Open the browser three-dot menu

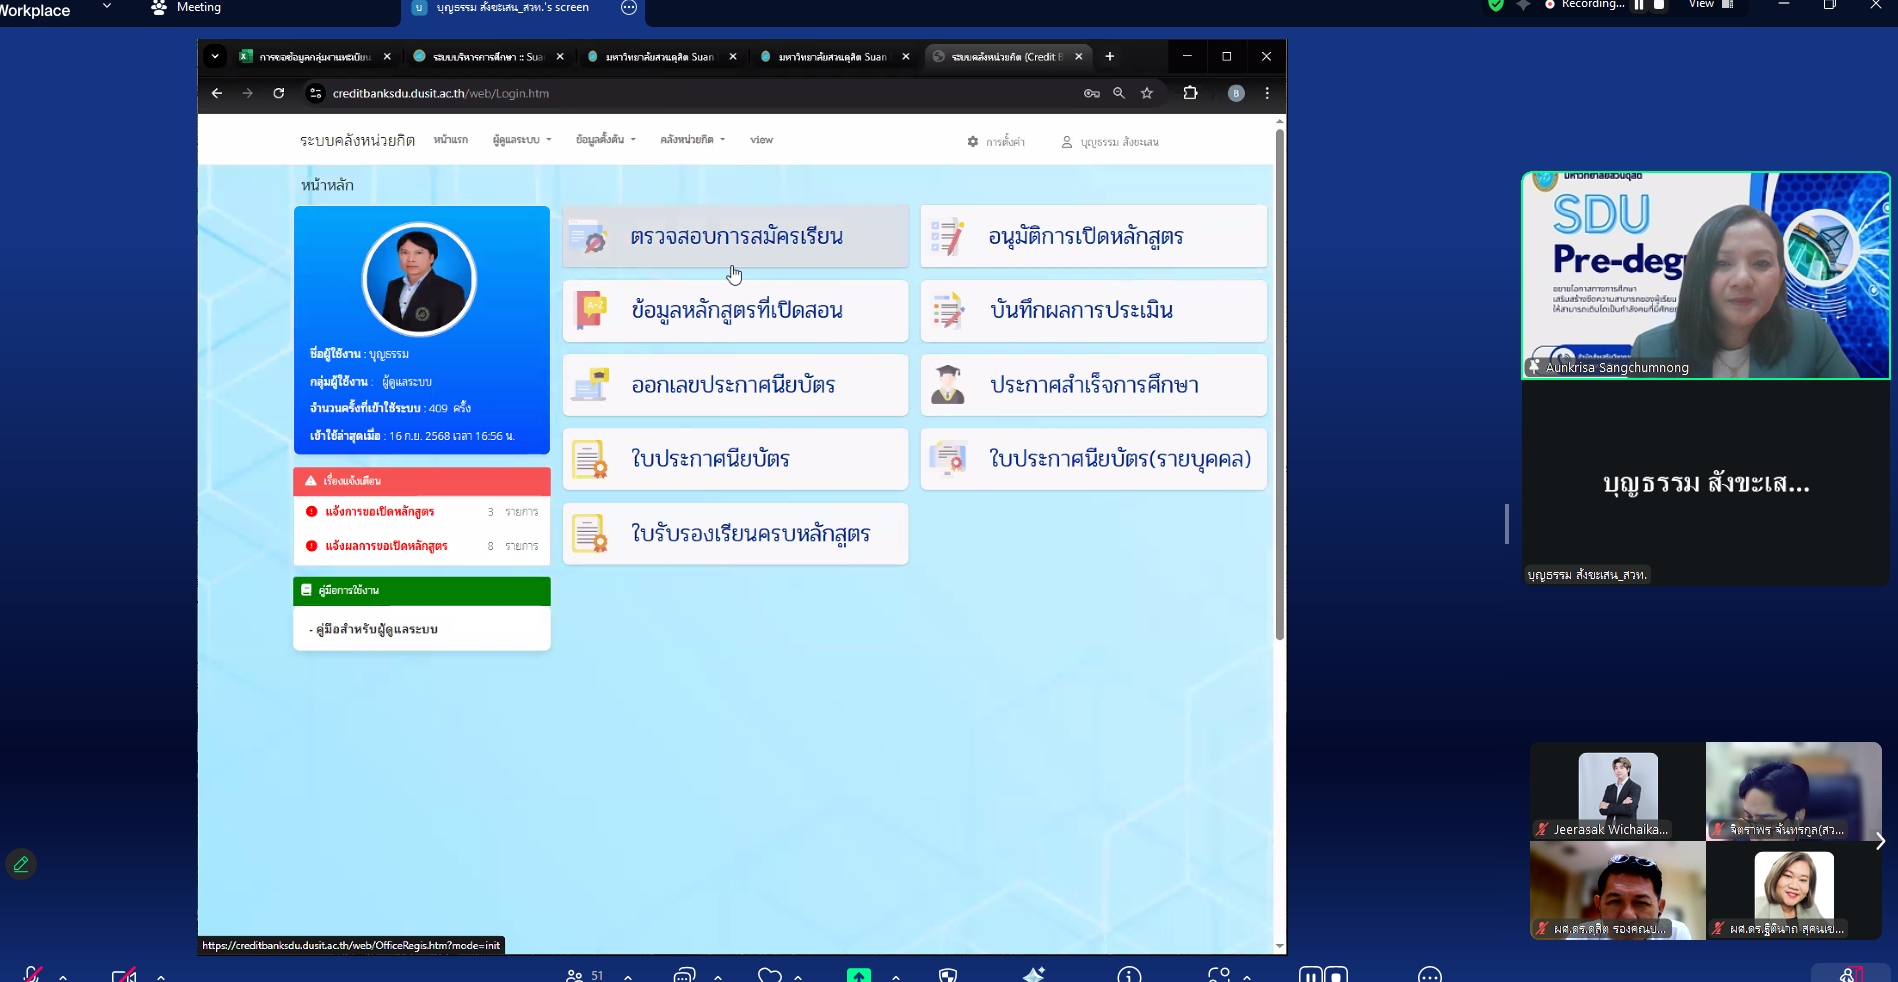point(1267,93)
